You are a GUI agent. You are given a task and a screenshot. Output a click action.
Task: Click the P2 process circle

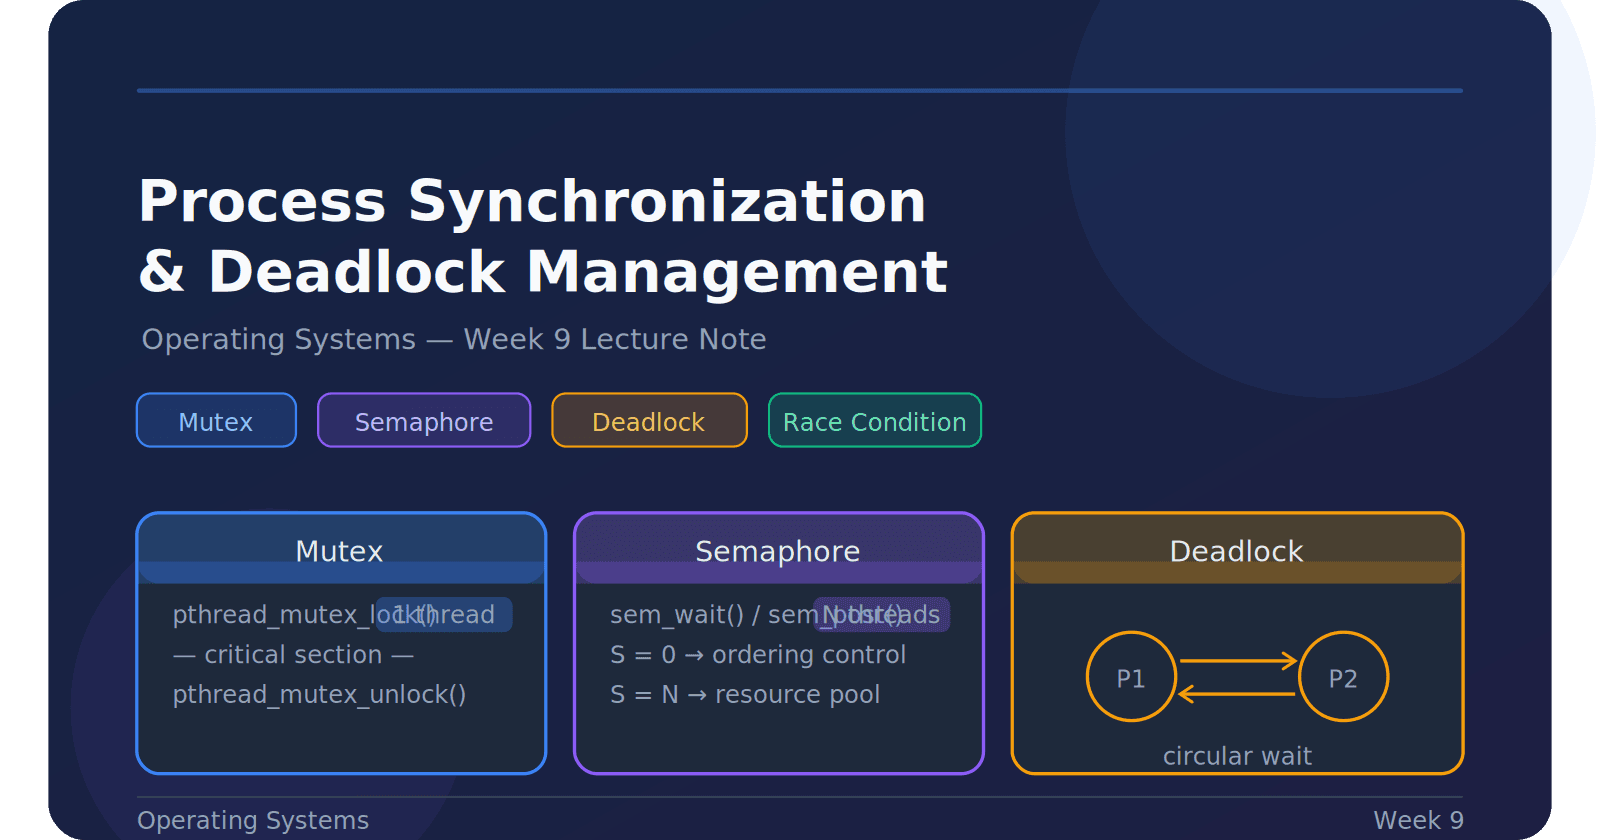[x=1343, y=677]
